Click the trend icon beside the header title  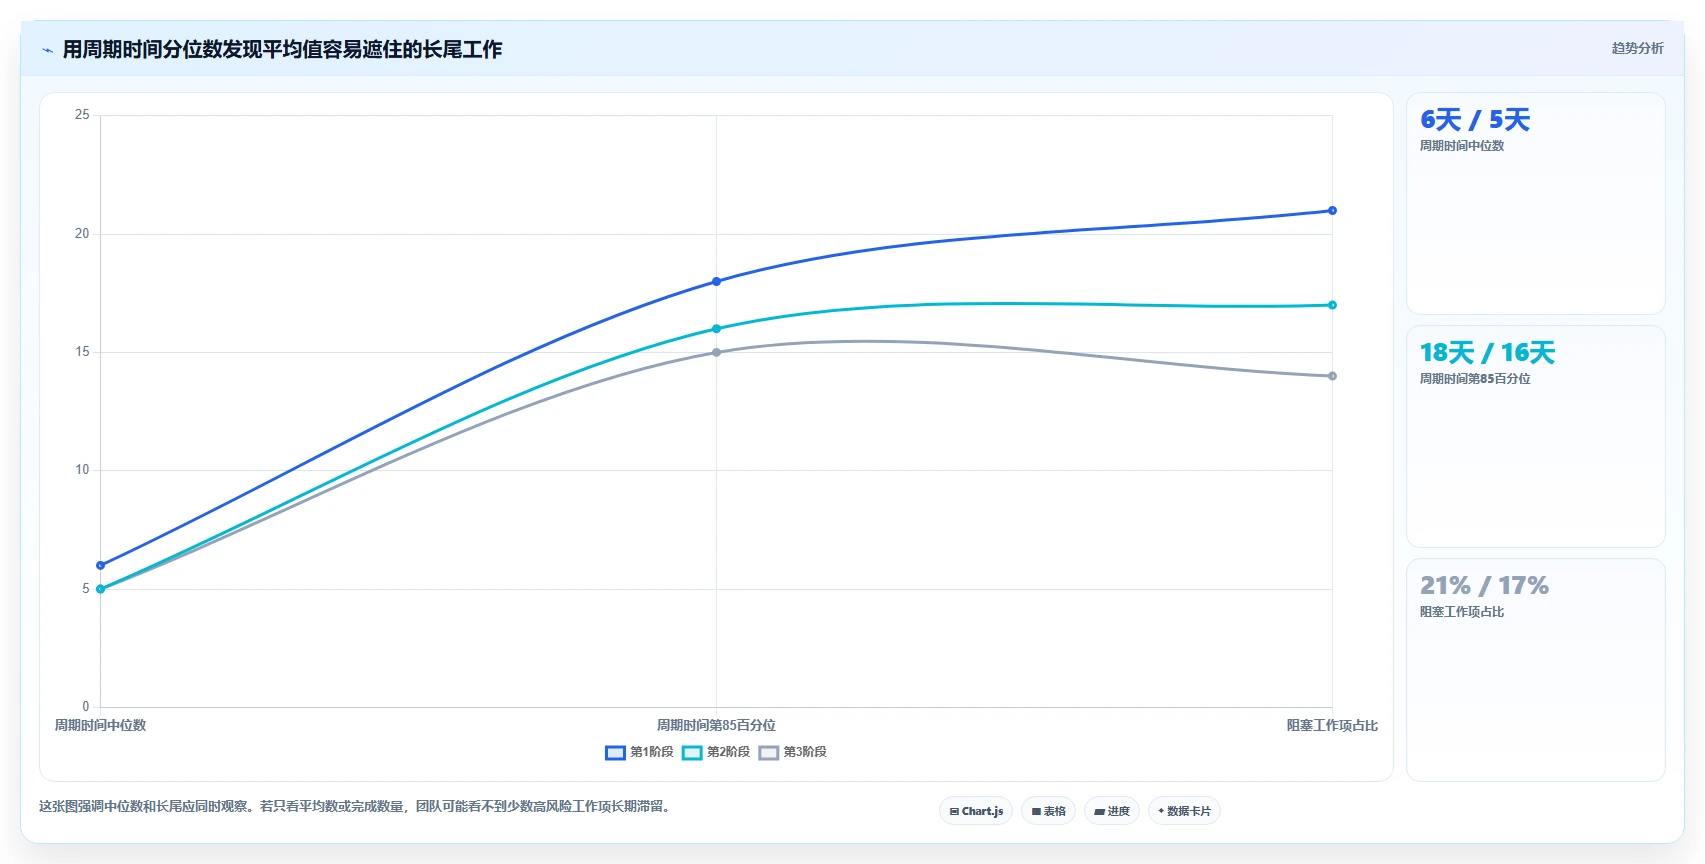pyautogui.click(x=47, y=50)
